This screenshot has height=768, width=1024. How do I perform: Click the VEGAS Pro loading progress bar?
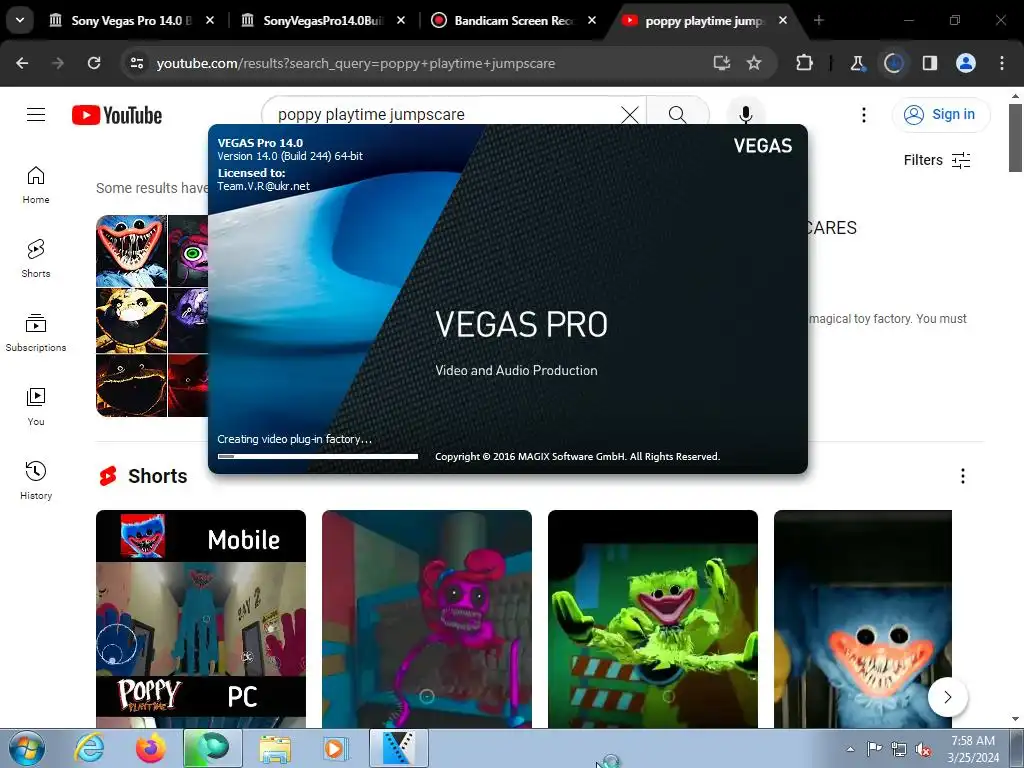(317, 456)
